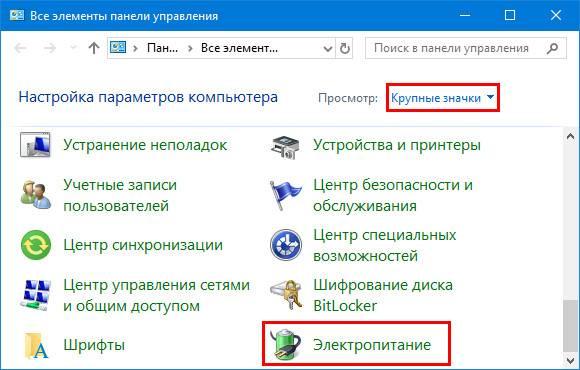Open the Шрифты link

pyautogui.click(x=94, y=345)
